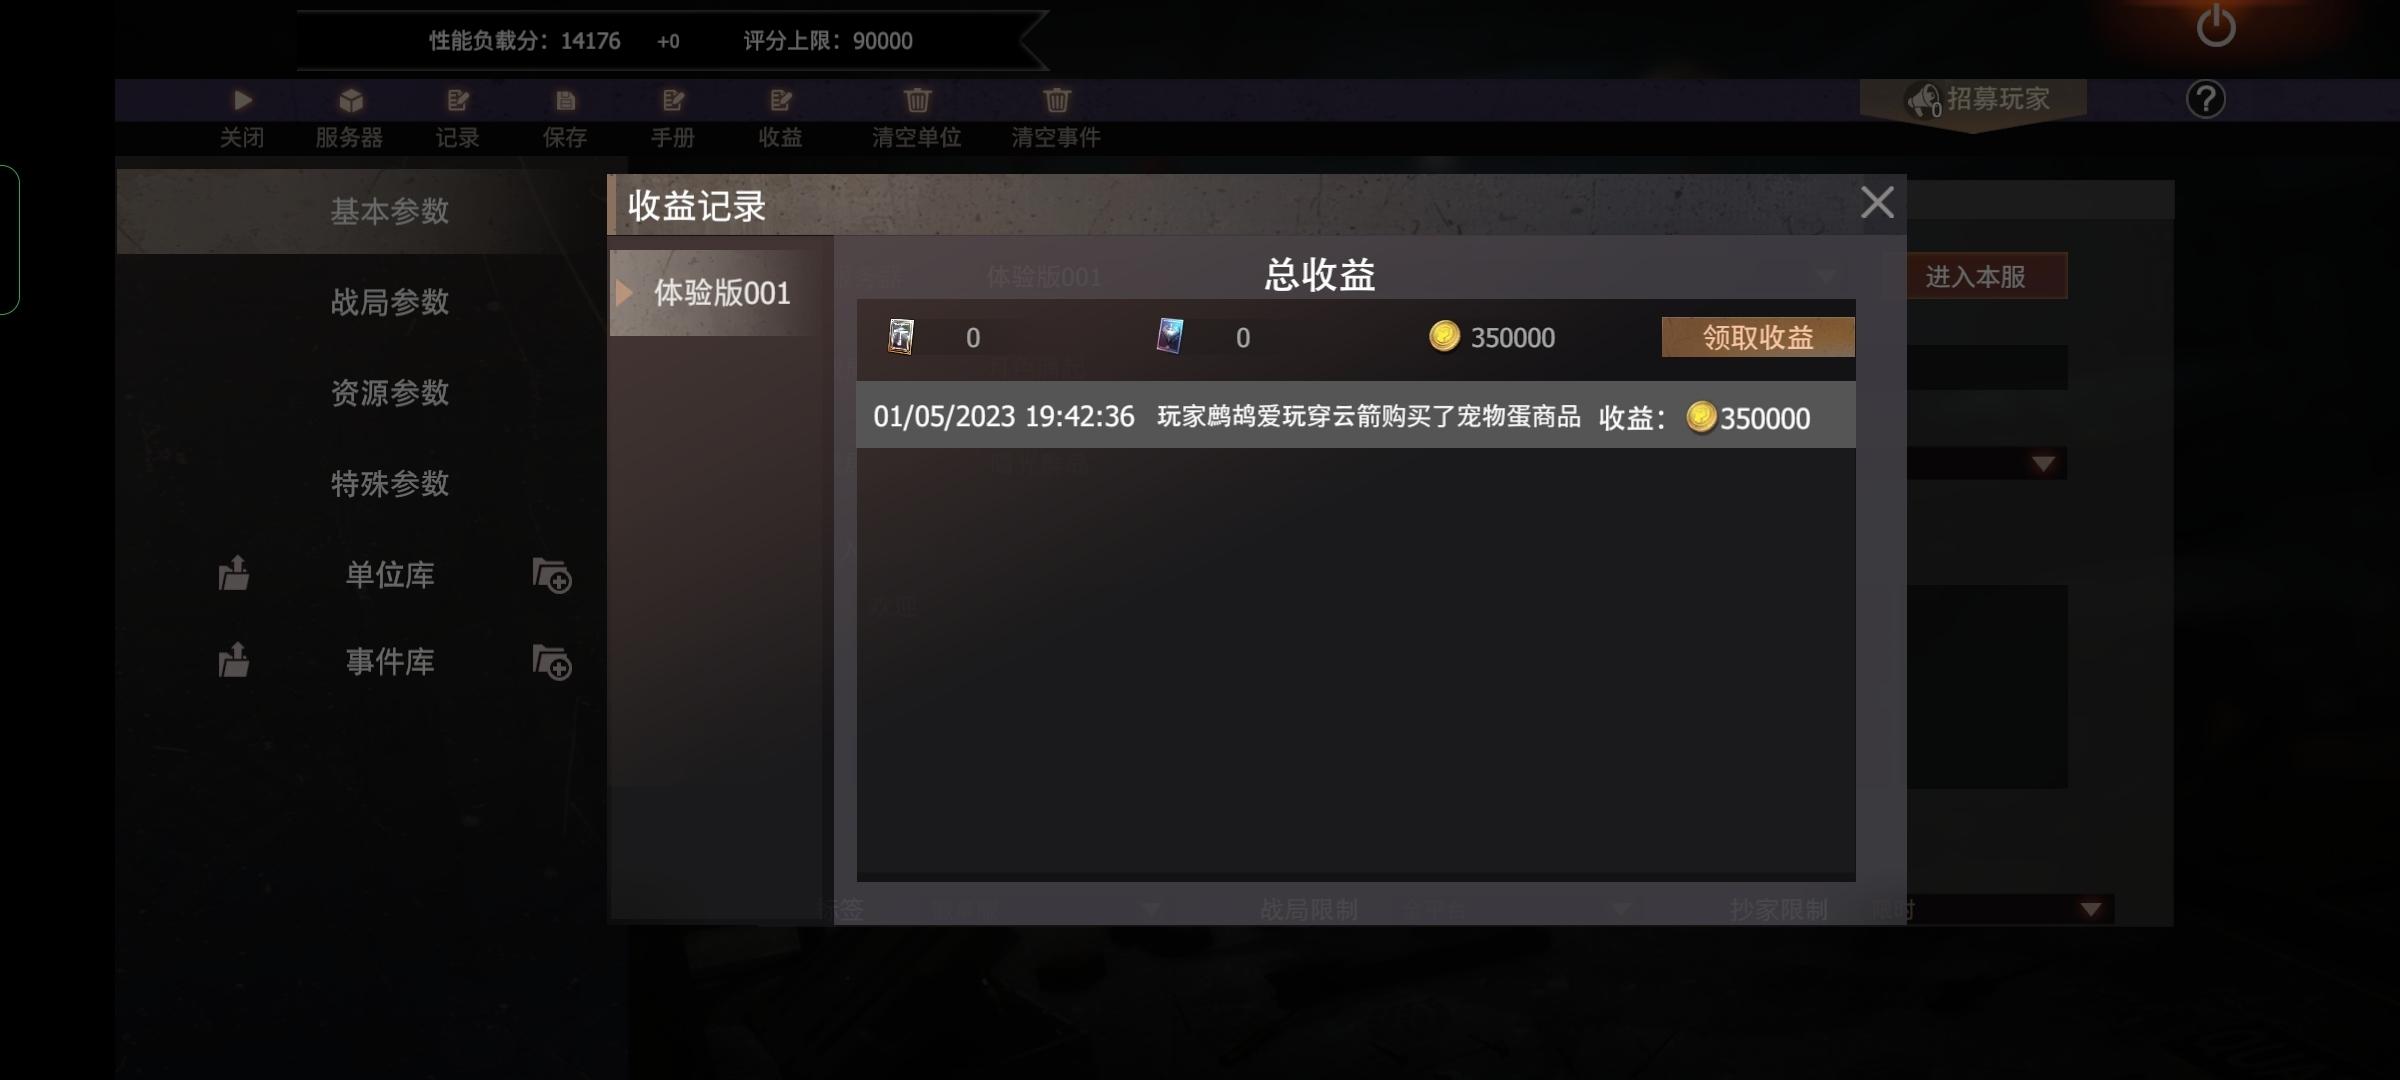Open the 记录 record icon
The image size is (2400, 1080).
458,100
